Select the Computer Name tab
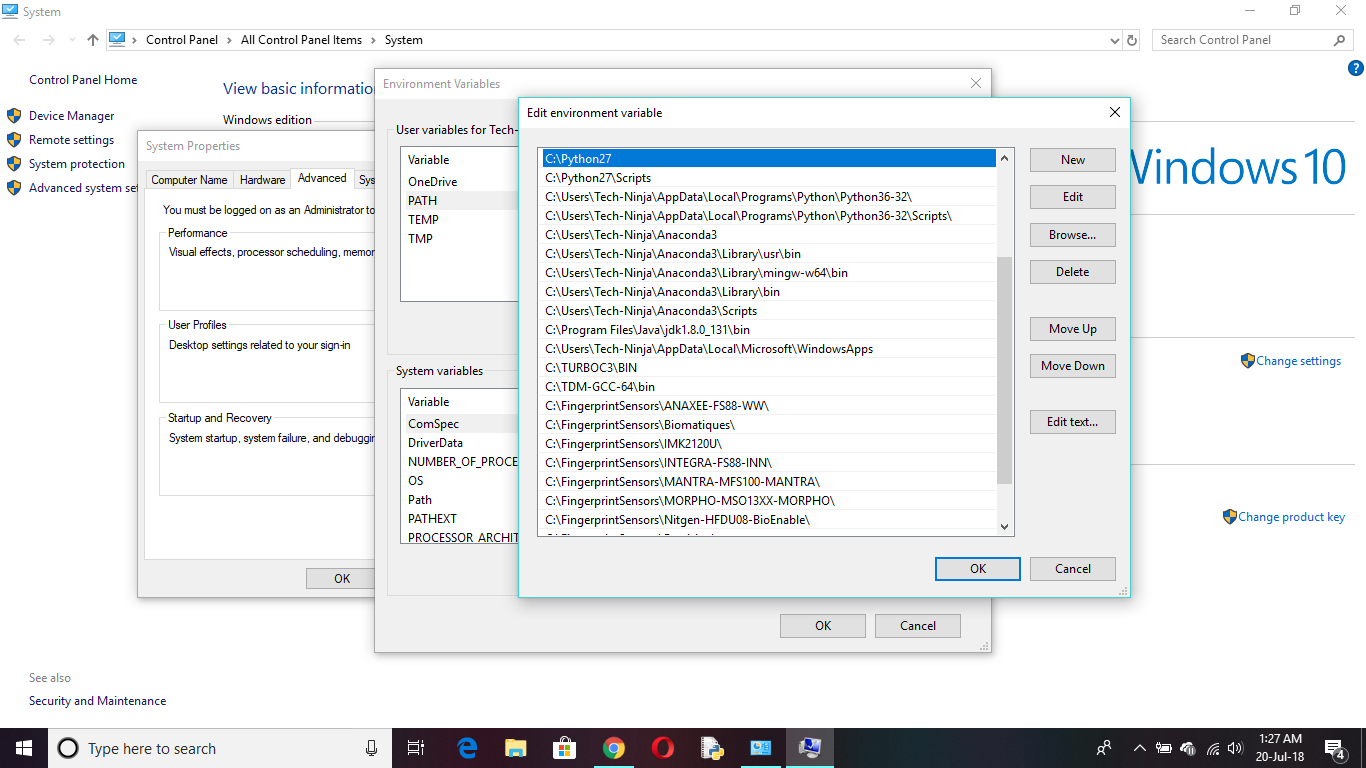 point(189,180)
